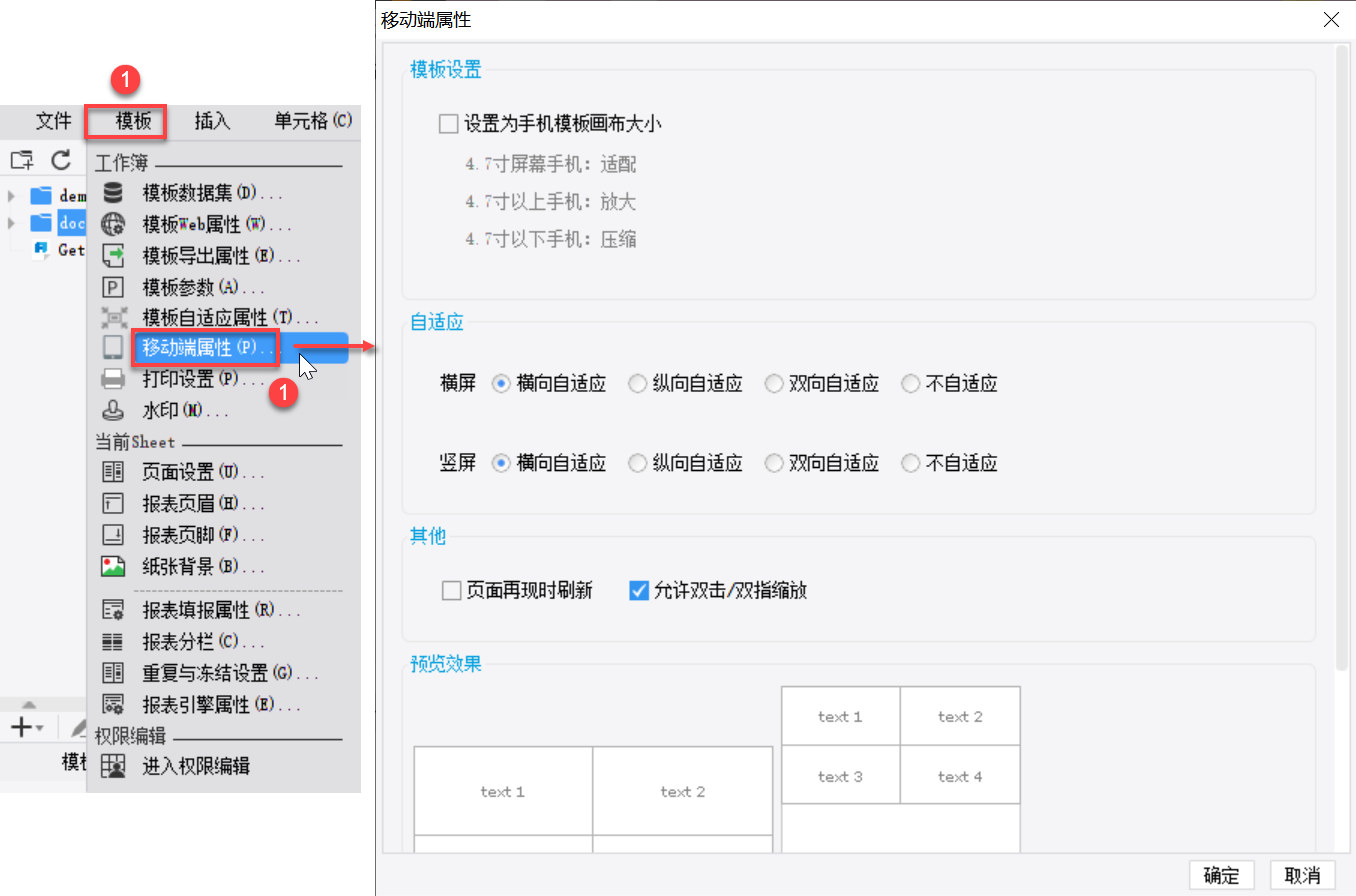Click the 打印设置 printer icon

113,380
